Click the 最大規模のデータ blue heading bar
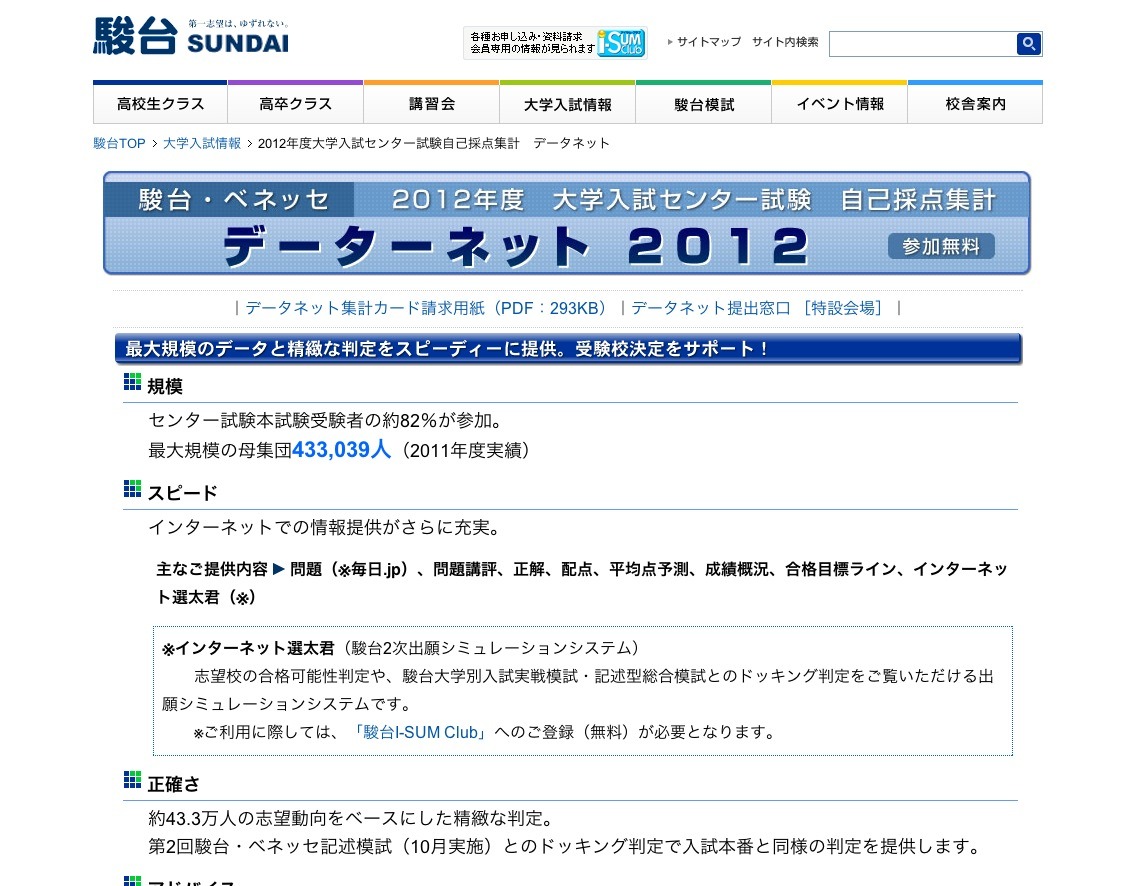This screenshot has width=1131, height=886. (568, 348)
